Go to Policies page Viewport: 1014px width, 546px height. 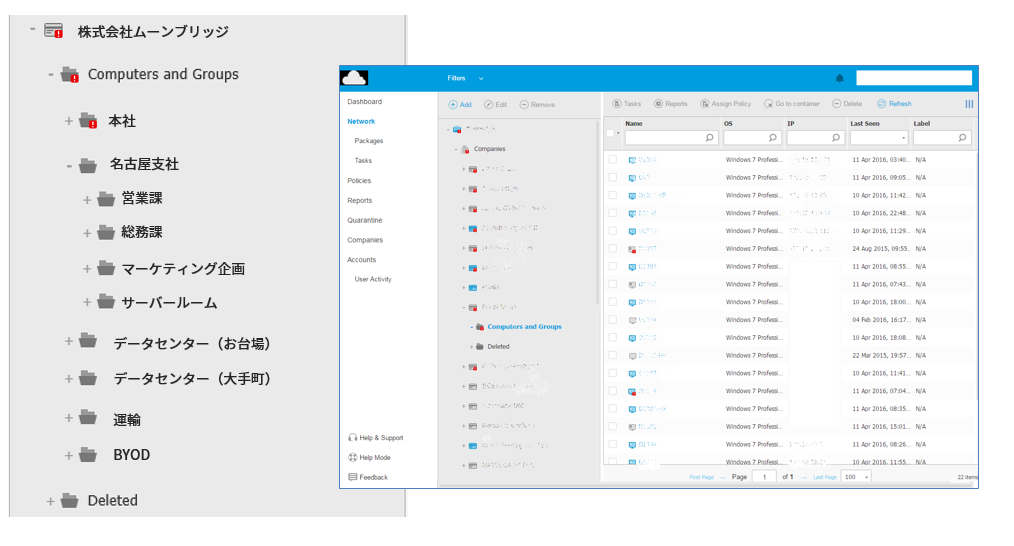(x=359, y=180)
